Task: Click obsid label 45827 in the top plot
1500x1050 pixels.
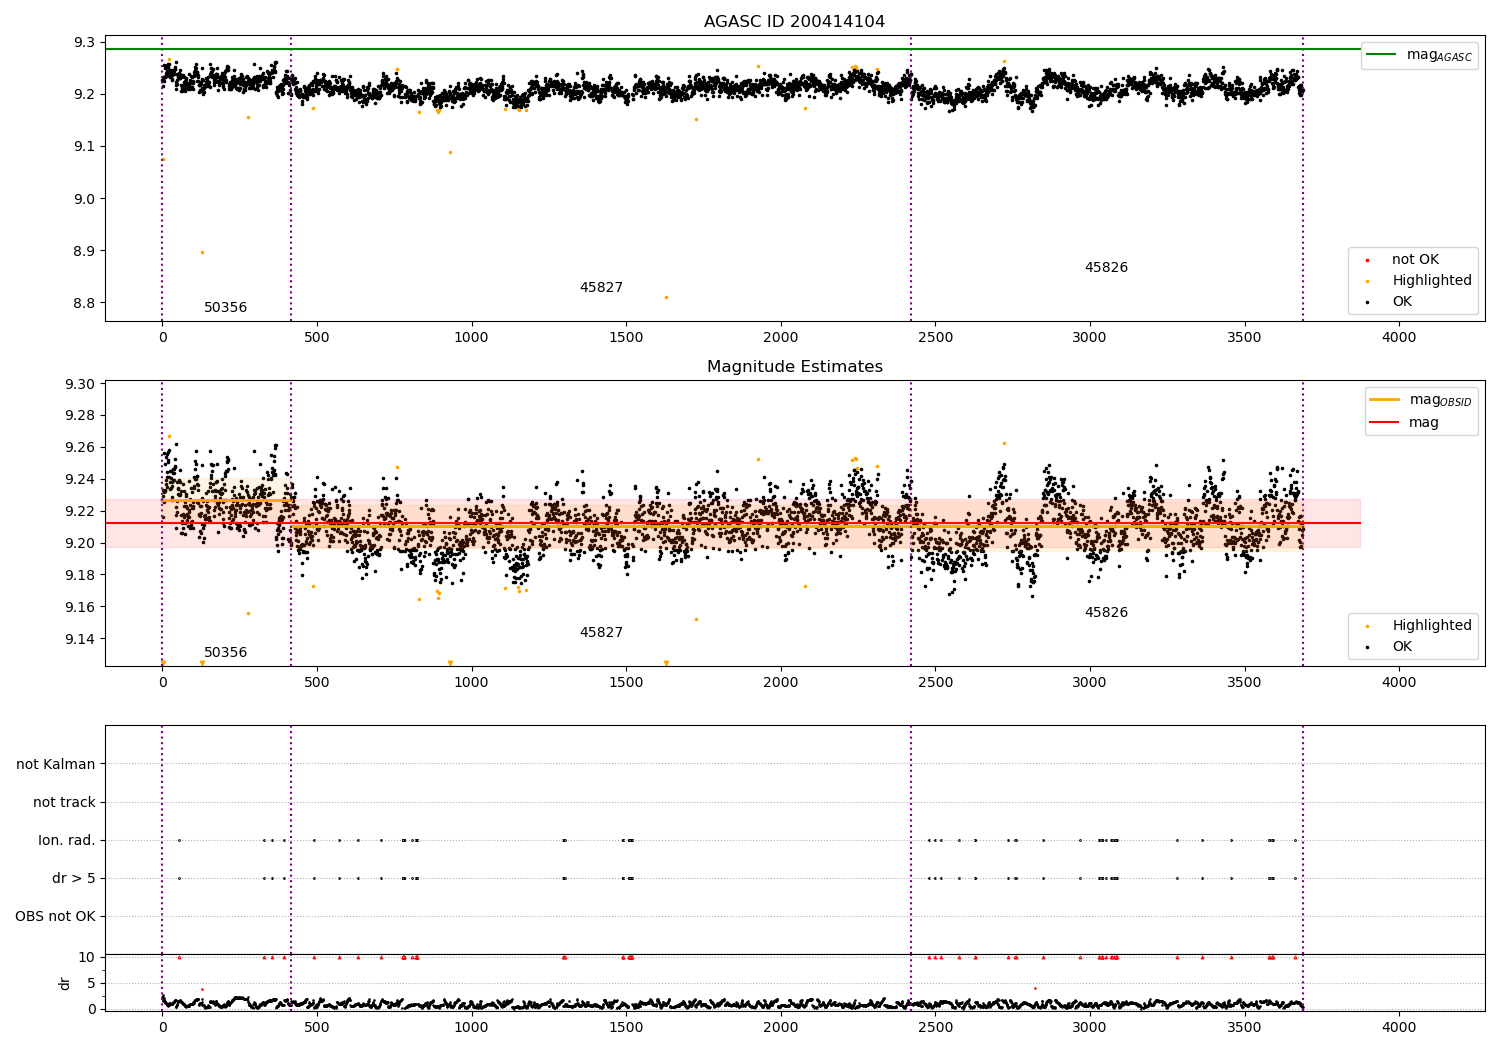Action: (601, 287)
